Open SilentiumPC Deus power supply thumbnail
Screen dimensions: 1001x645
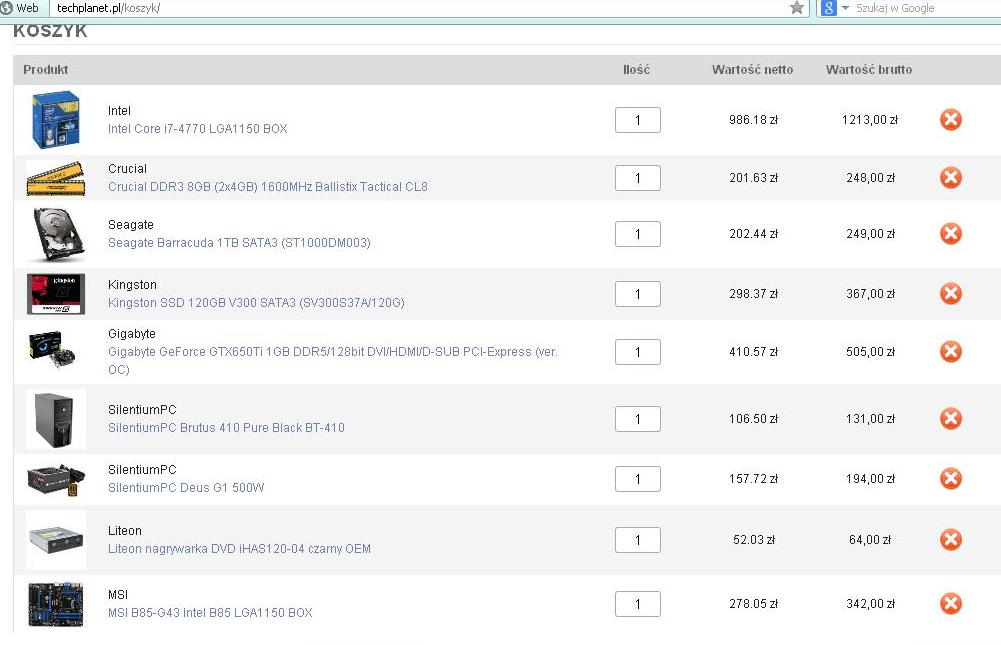pos(56,480)
